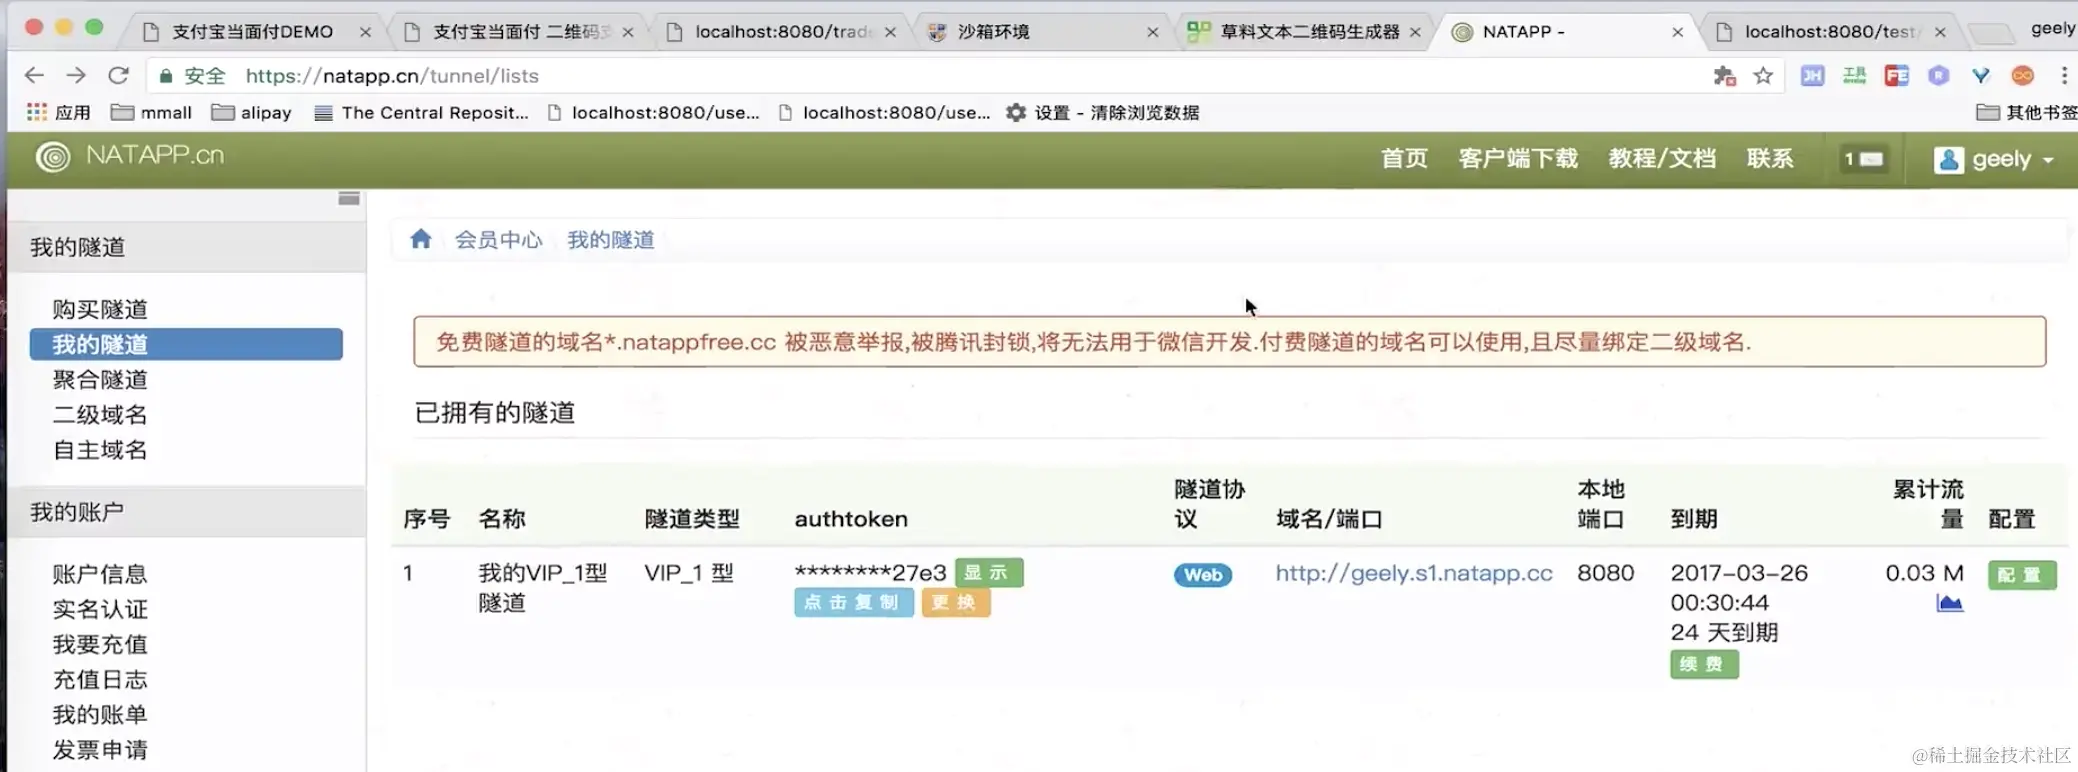Click the purple shield extension icon
Image resolution: width=2078 pixels, height=772 pixels.
pos(1938,76)
